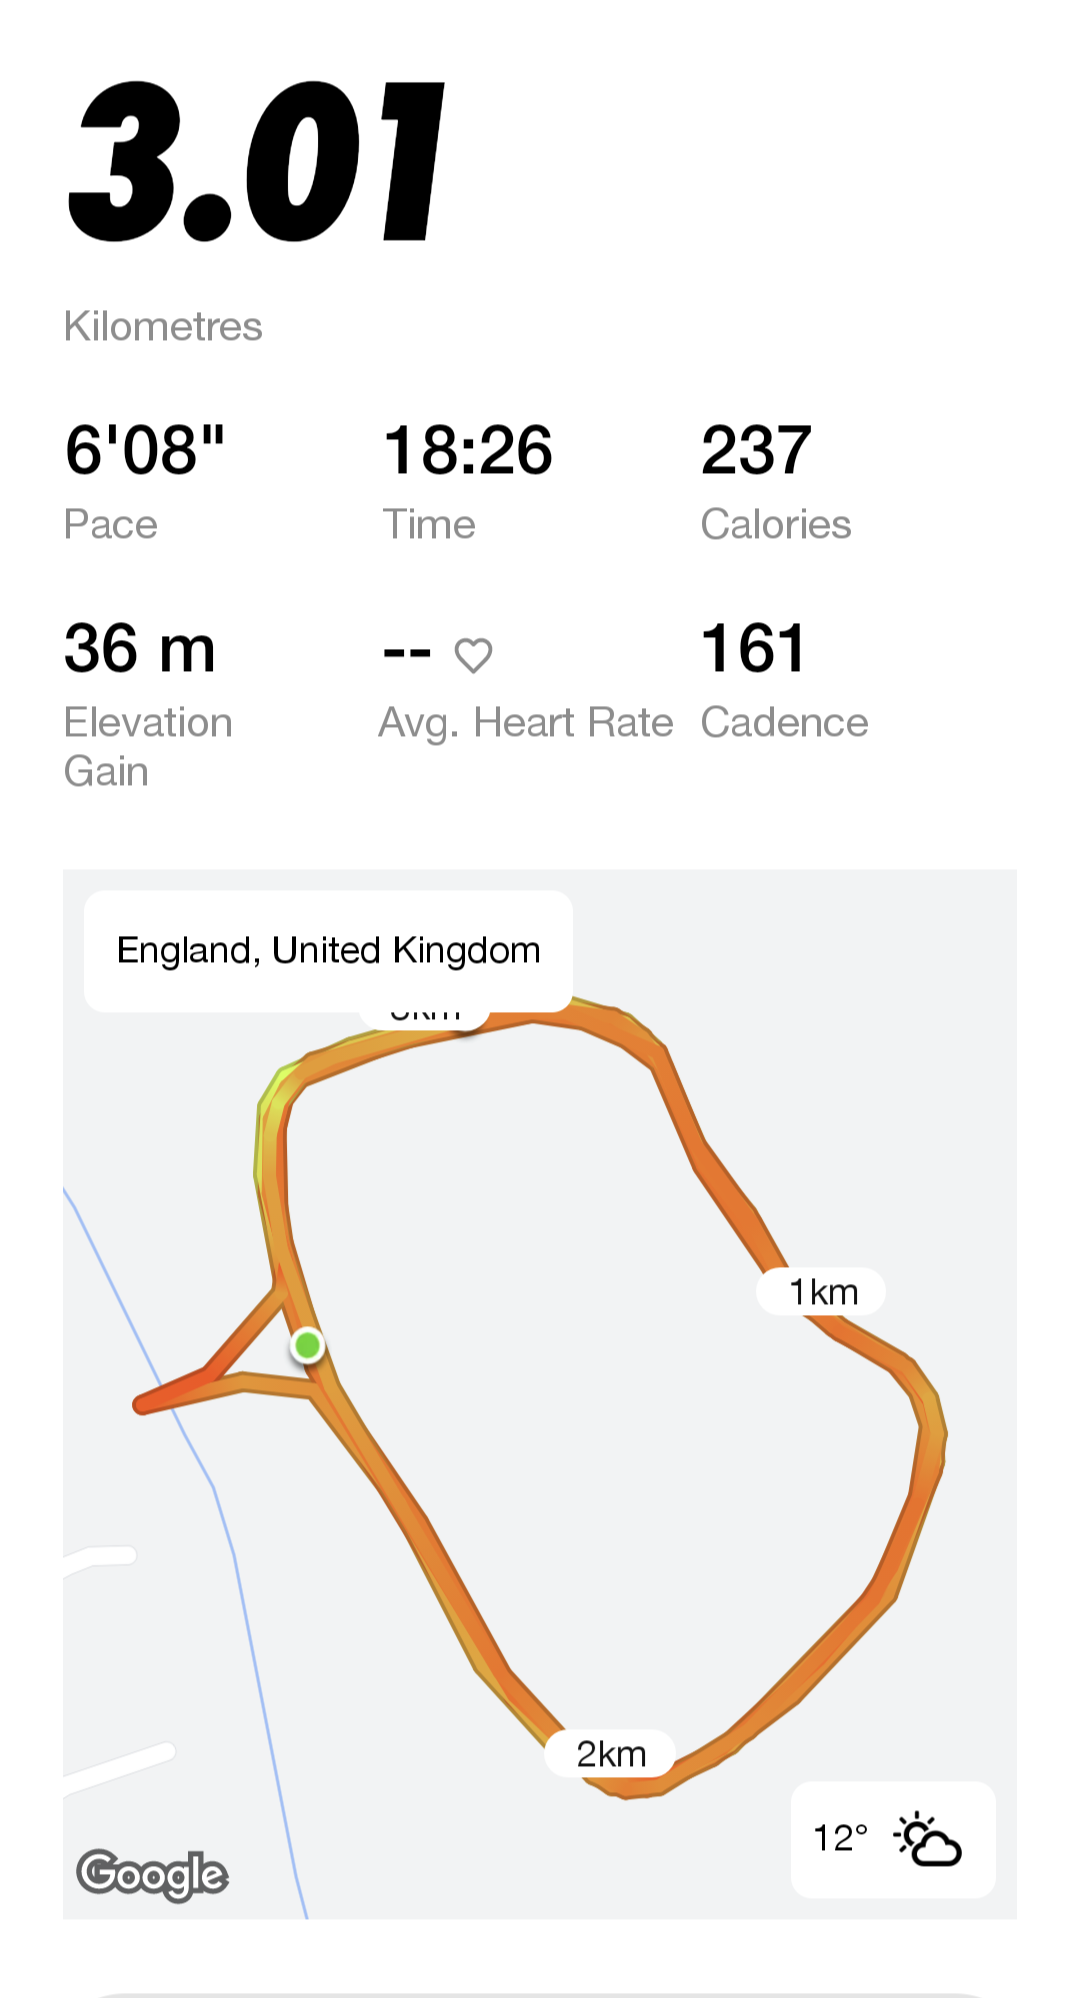The height and width of the screenshot is (1998, 1080).
Task: Tap the 3.01 total distance figure
Action: (256, 162)
